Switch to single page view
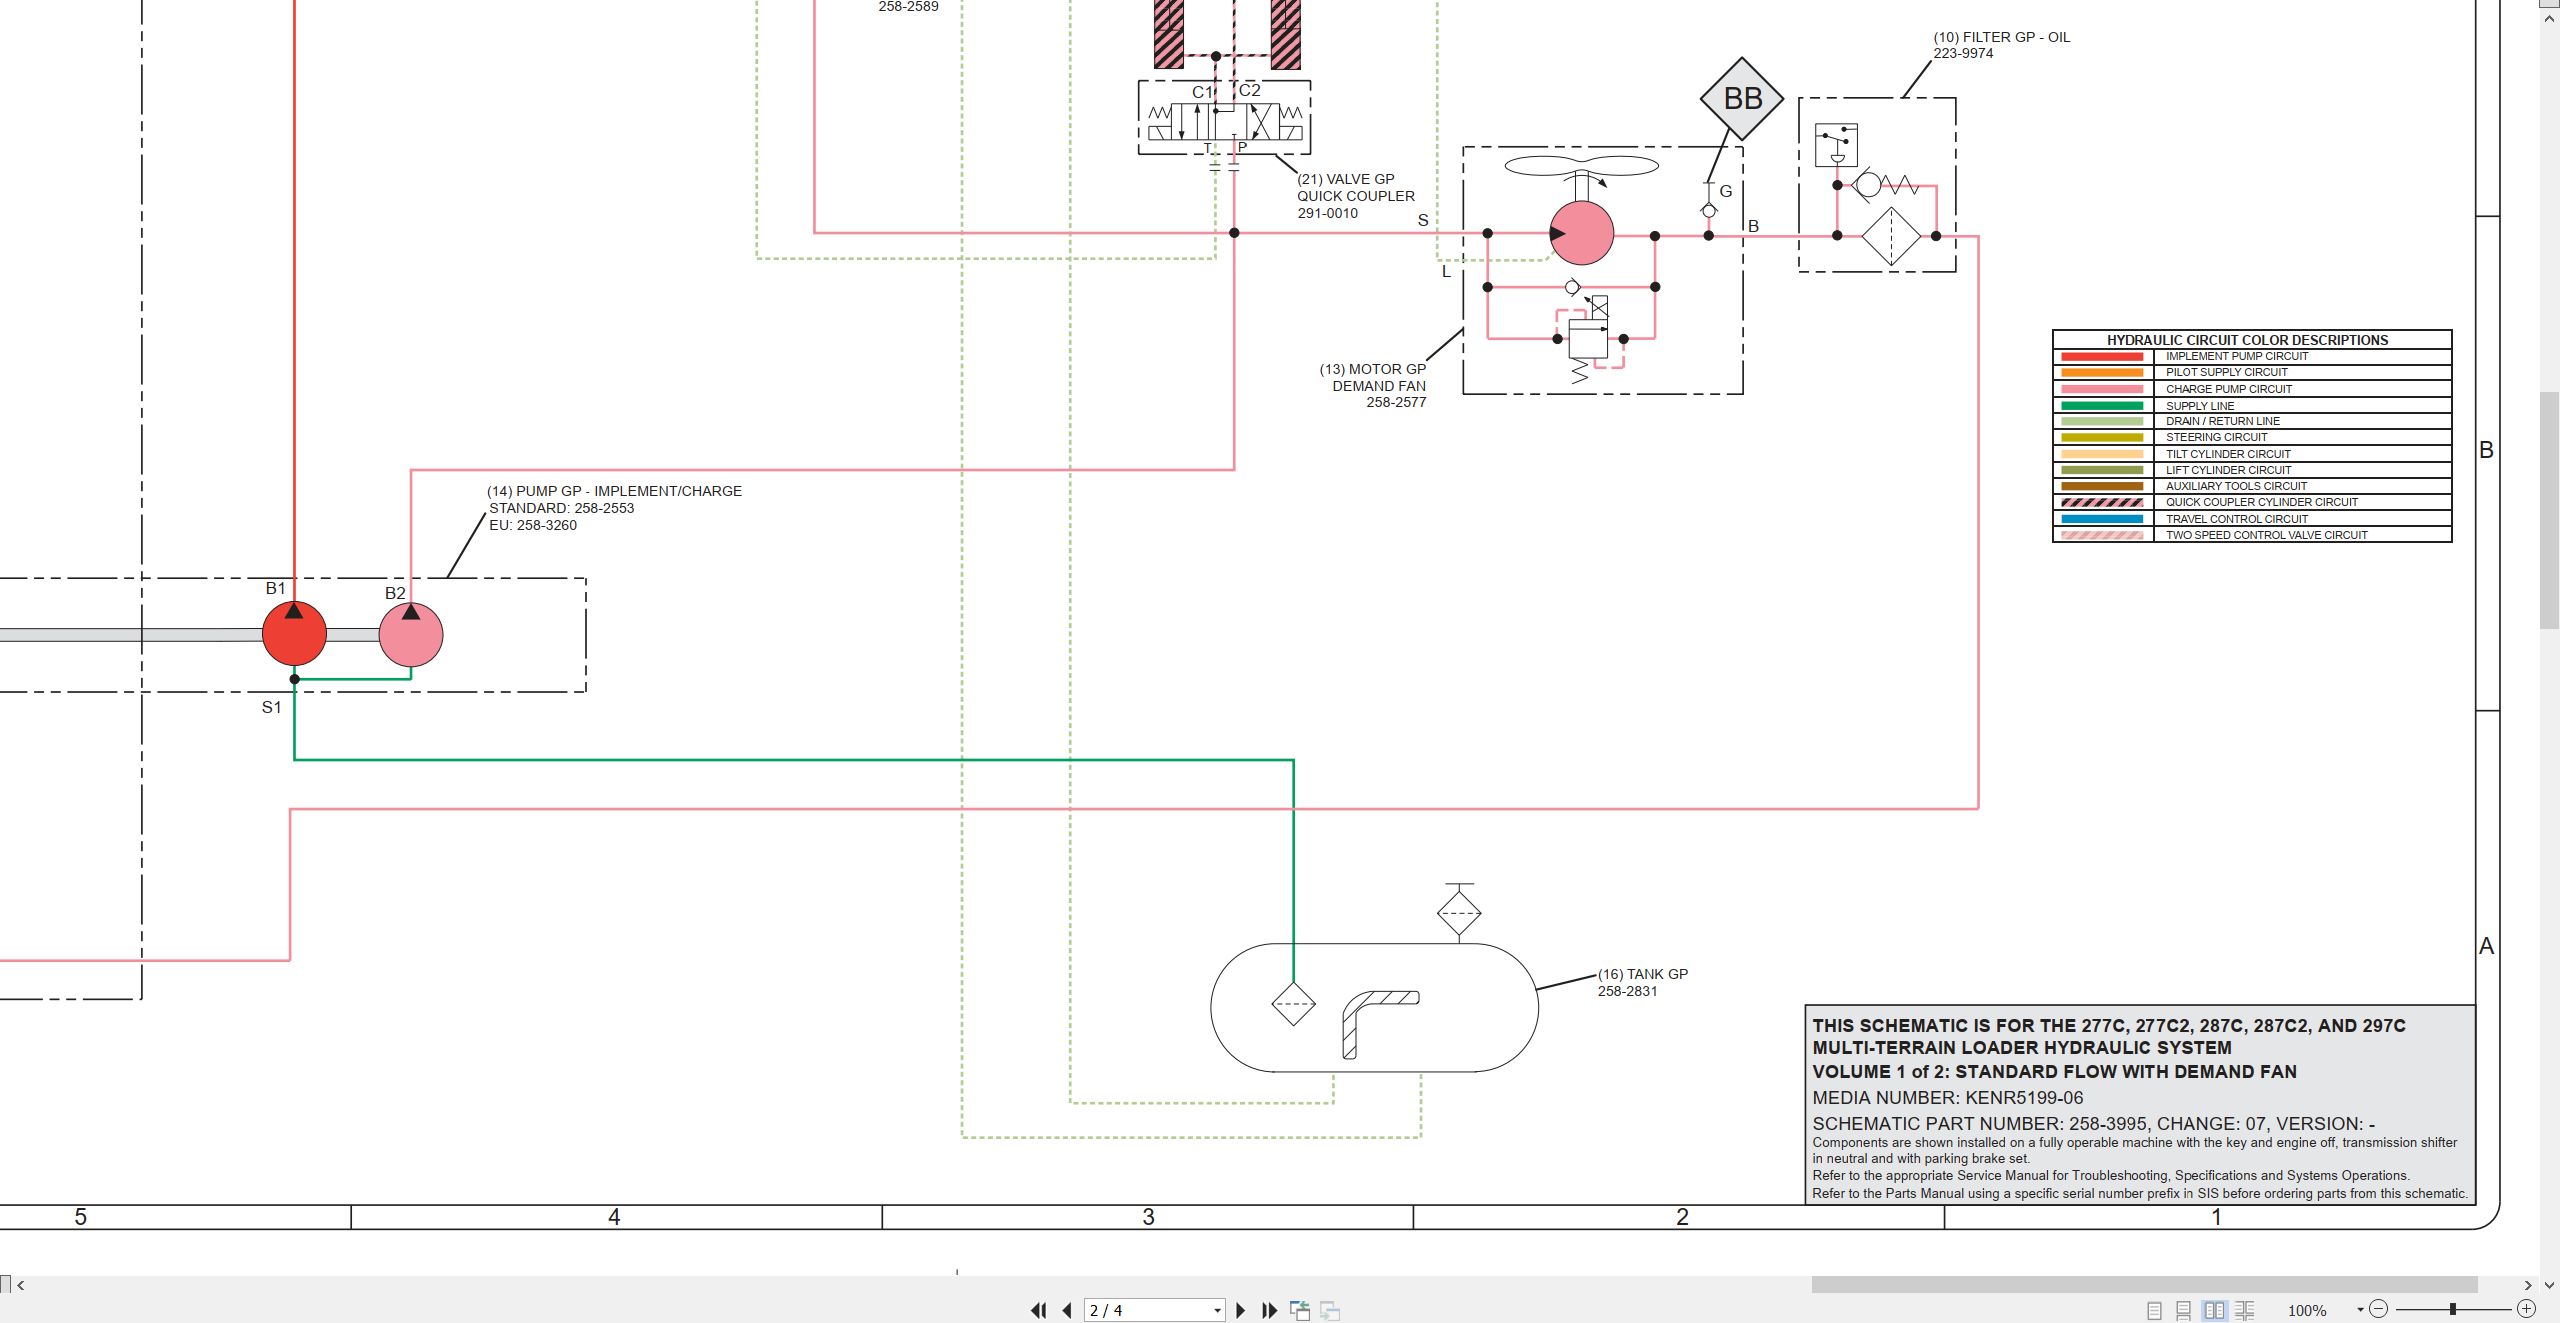The width and height of the screenshot is (2560, 1323). pyautogui.click(x=2154, y=1310)
